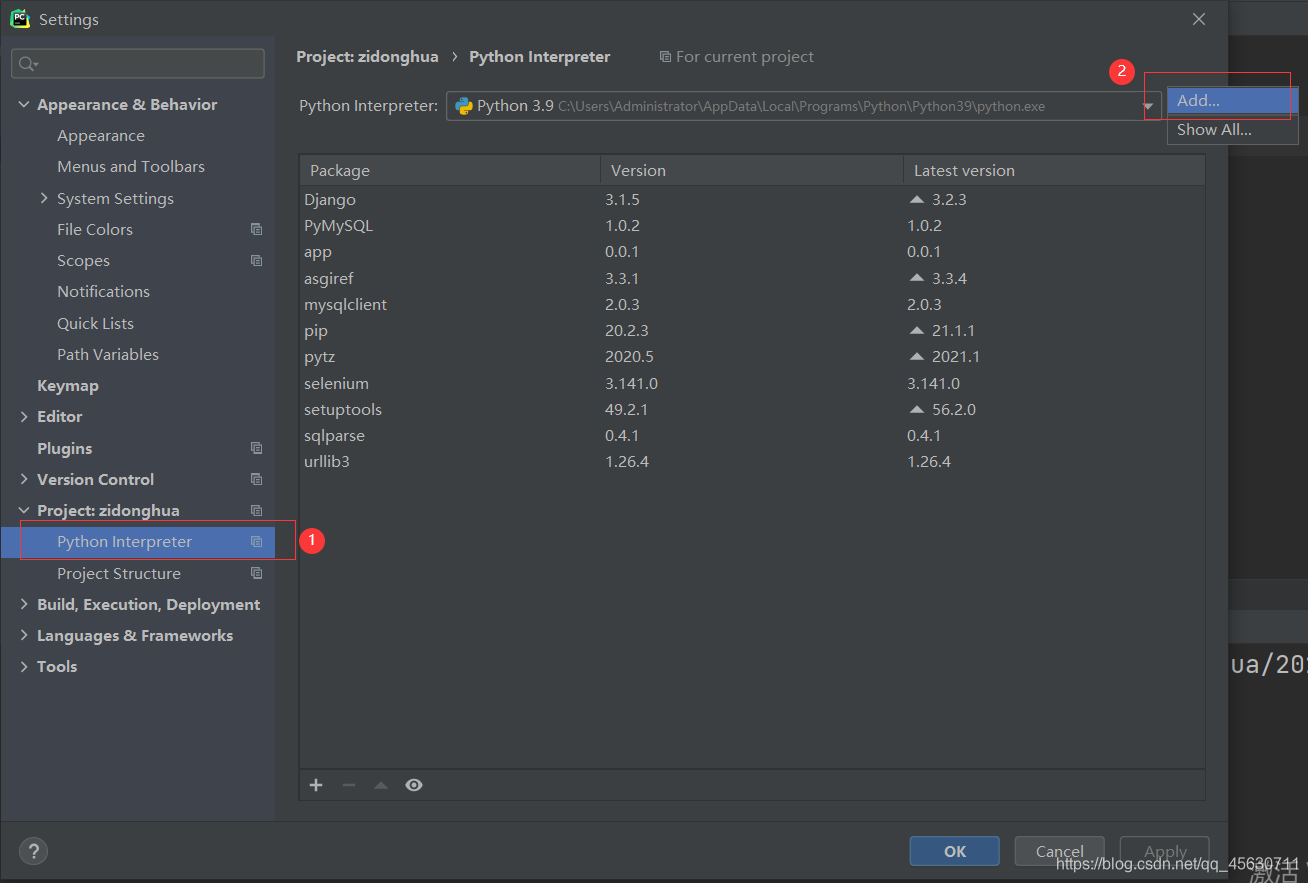The image size is (1308, 883).
Task: Open Notifications settings page
Action: [103, 291]
